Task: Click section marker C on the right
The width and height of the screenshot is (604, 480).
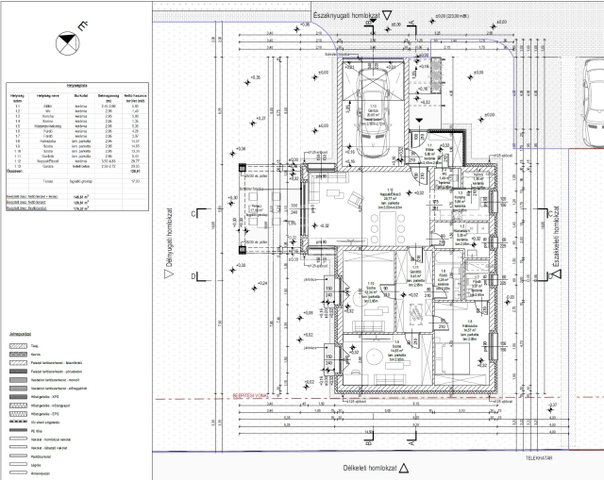Action: point(546,213)
